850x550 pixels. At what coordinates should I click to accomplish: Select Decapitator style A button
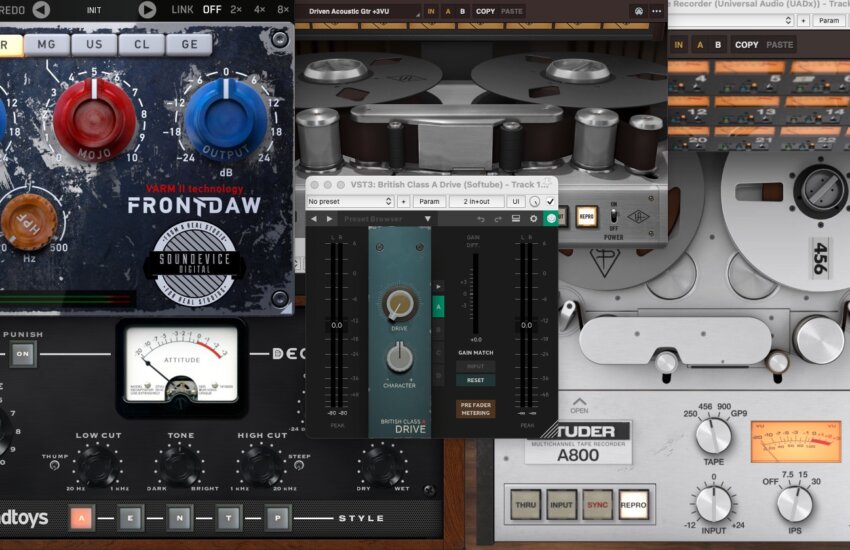(82, 517)
